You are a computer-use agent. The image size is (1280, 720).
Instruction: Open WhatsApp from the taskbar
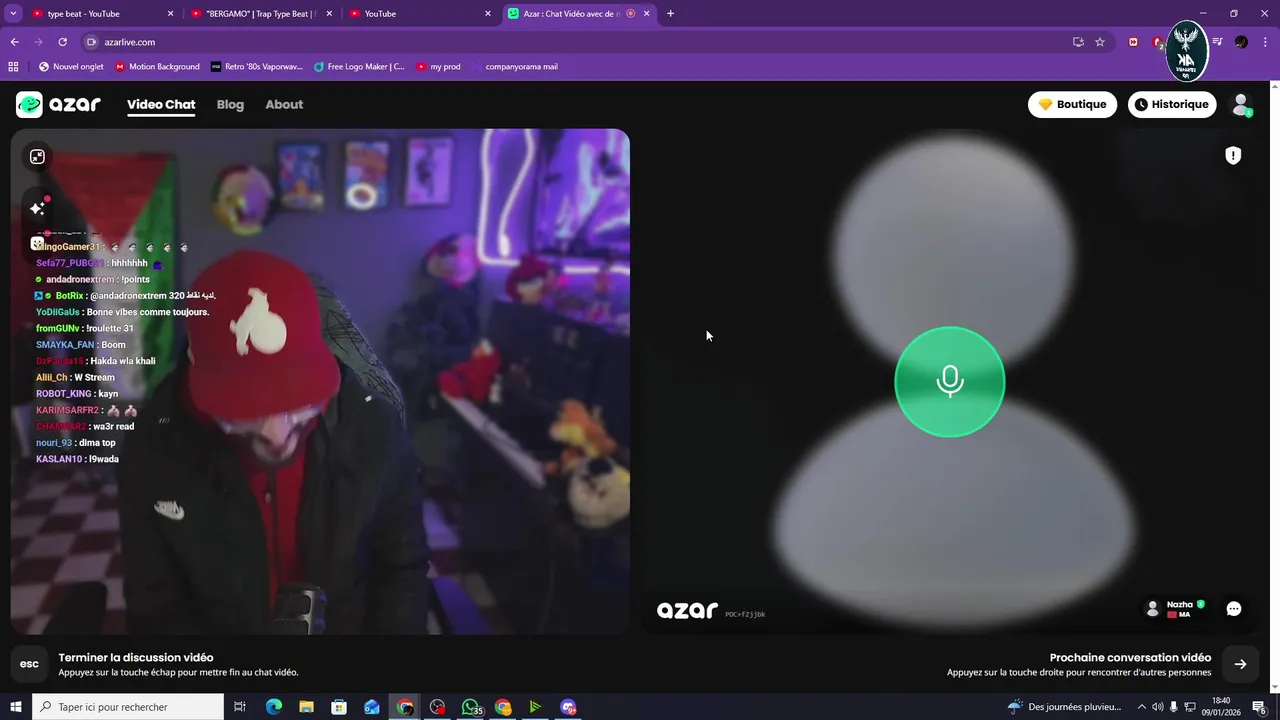[470, 707]
